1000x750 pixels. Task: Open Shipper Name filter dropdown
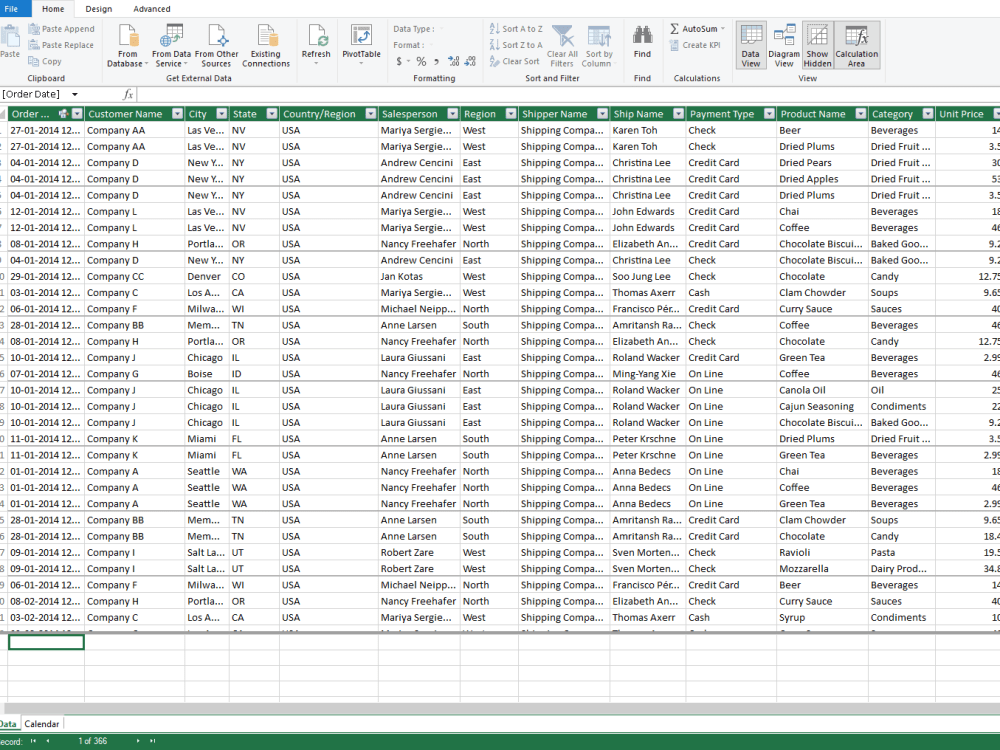coord(603,114)
